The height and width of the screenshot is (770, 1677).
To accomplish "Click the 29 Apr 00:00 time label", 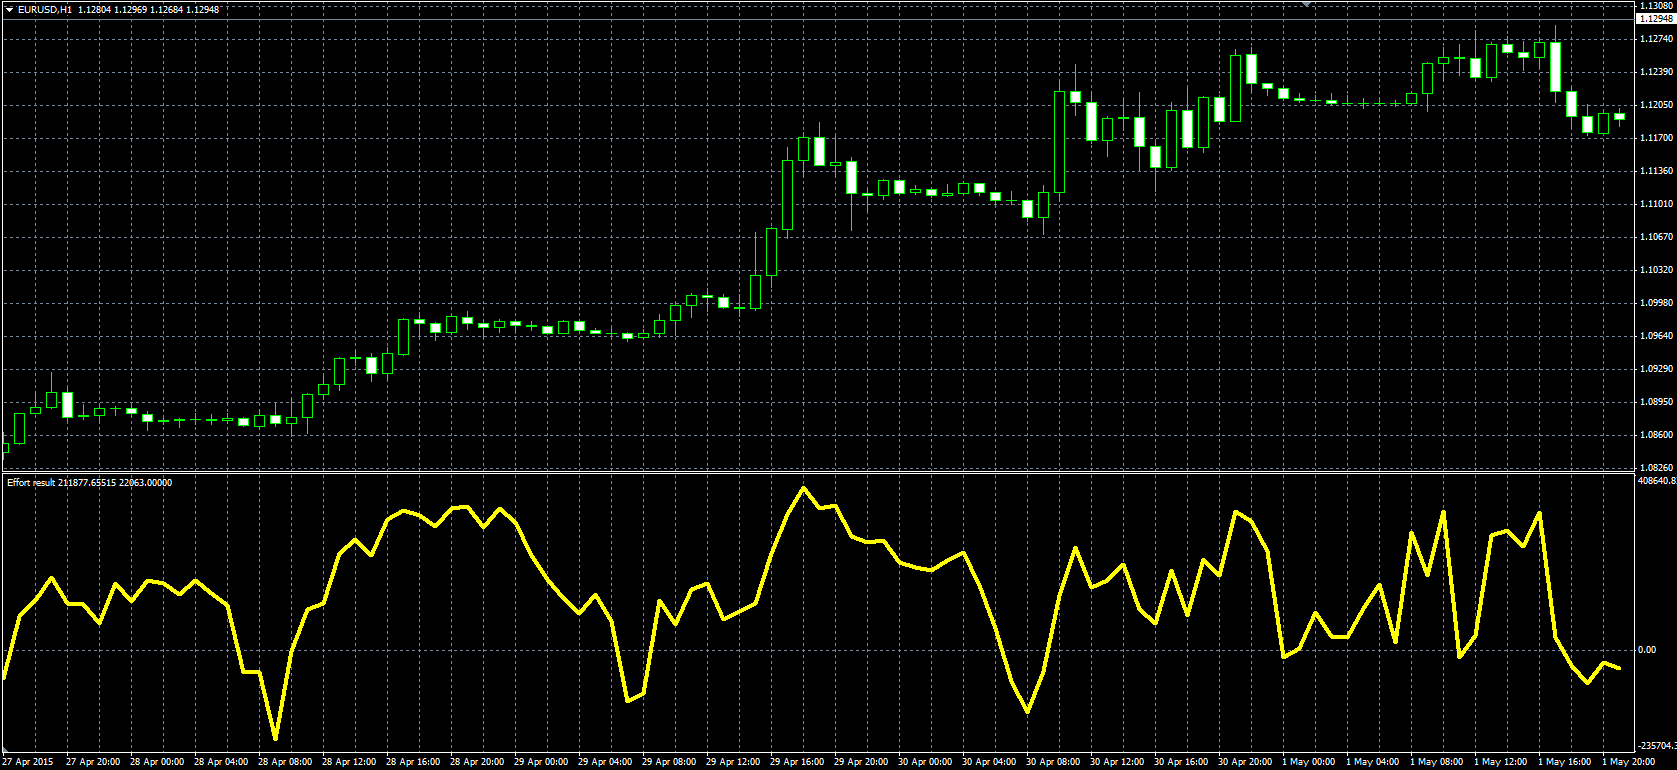I will [x=541, y=762].
